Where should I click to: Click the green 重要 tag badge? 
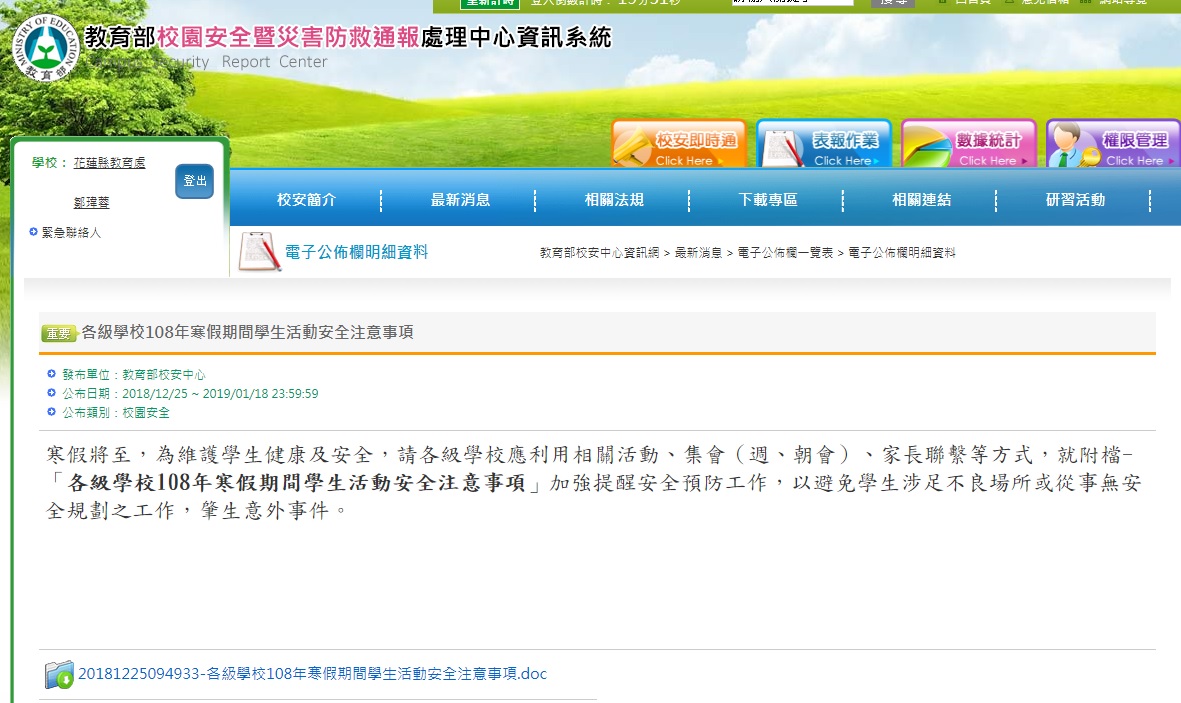coord(59,333)
